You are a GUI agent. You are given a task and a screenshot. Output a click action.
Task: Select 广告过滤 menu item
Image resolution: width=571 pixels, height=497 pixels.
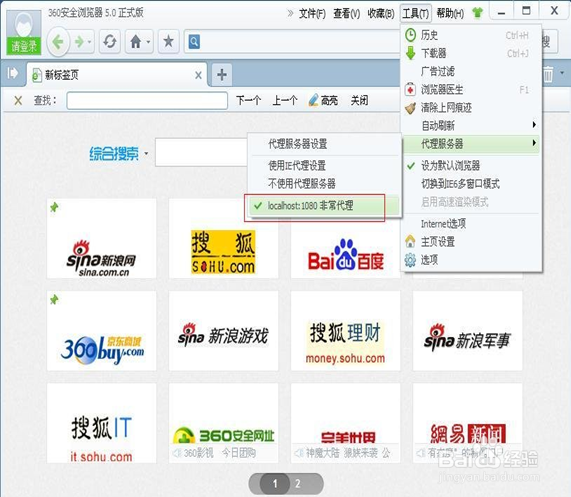[x=472, y=71]
